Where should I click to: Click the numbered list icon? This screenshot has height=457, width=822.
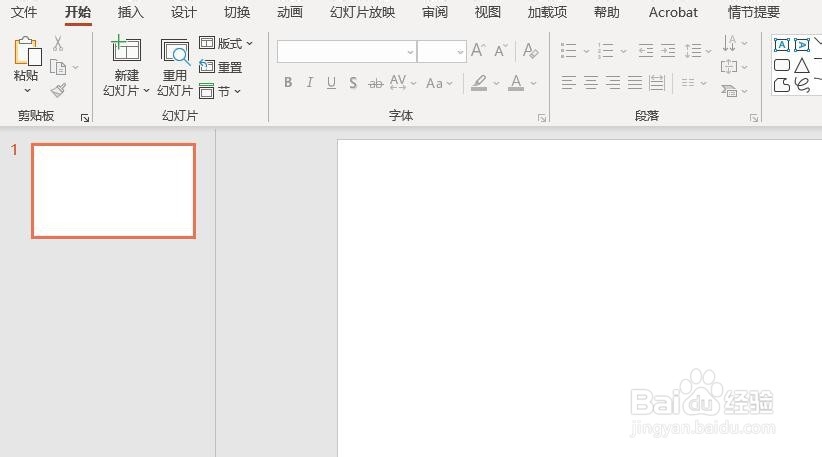[x=605, y=51]
